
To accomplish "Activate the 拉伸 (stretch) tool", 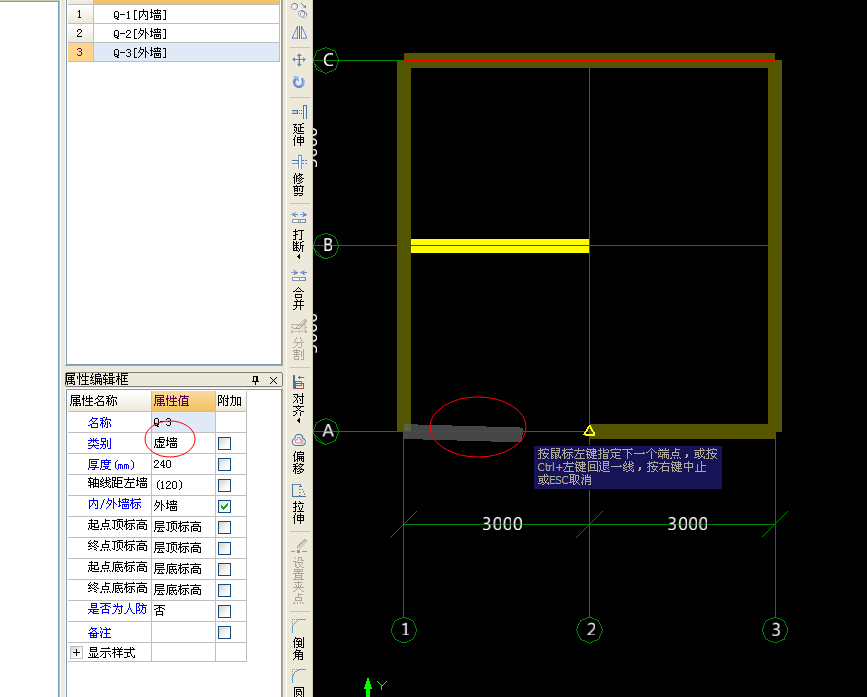I will coord(299,504).
